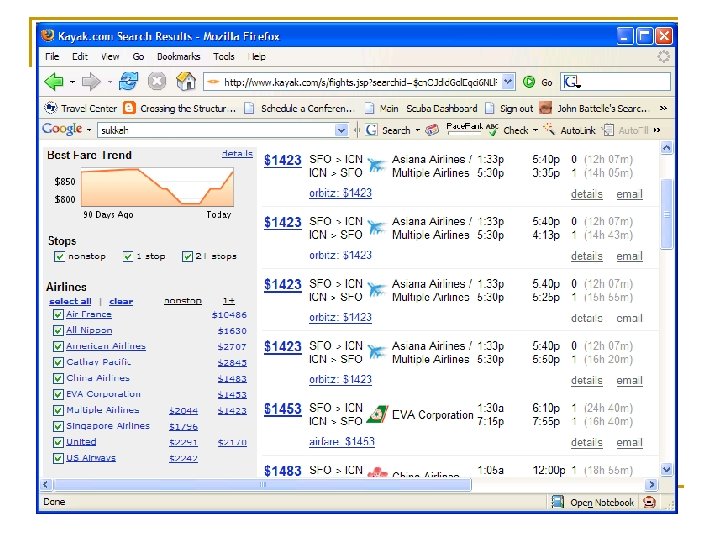Click the Stop loading icon
This screenshot has width=720, height=540.
[x=157, y=82]
